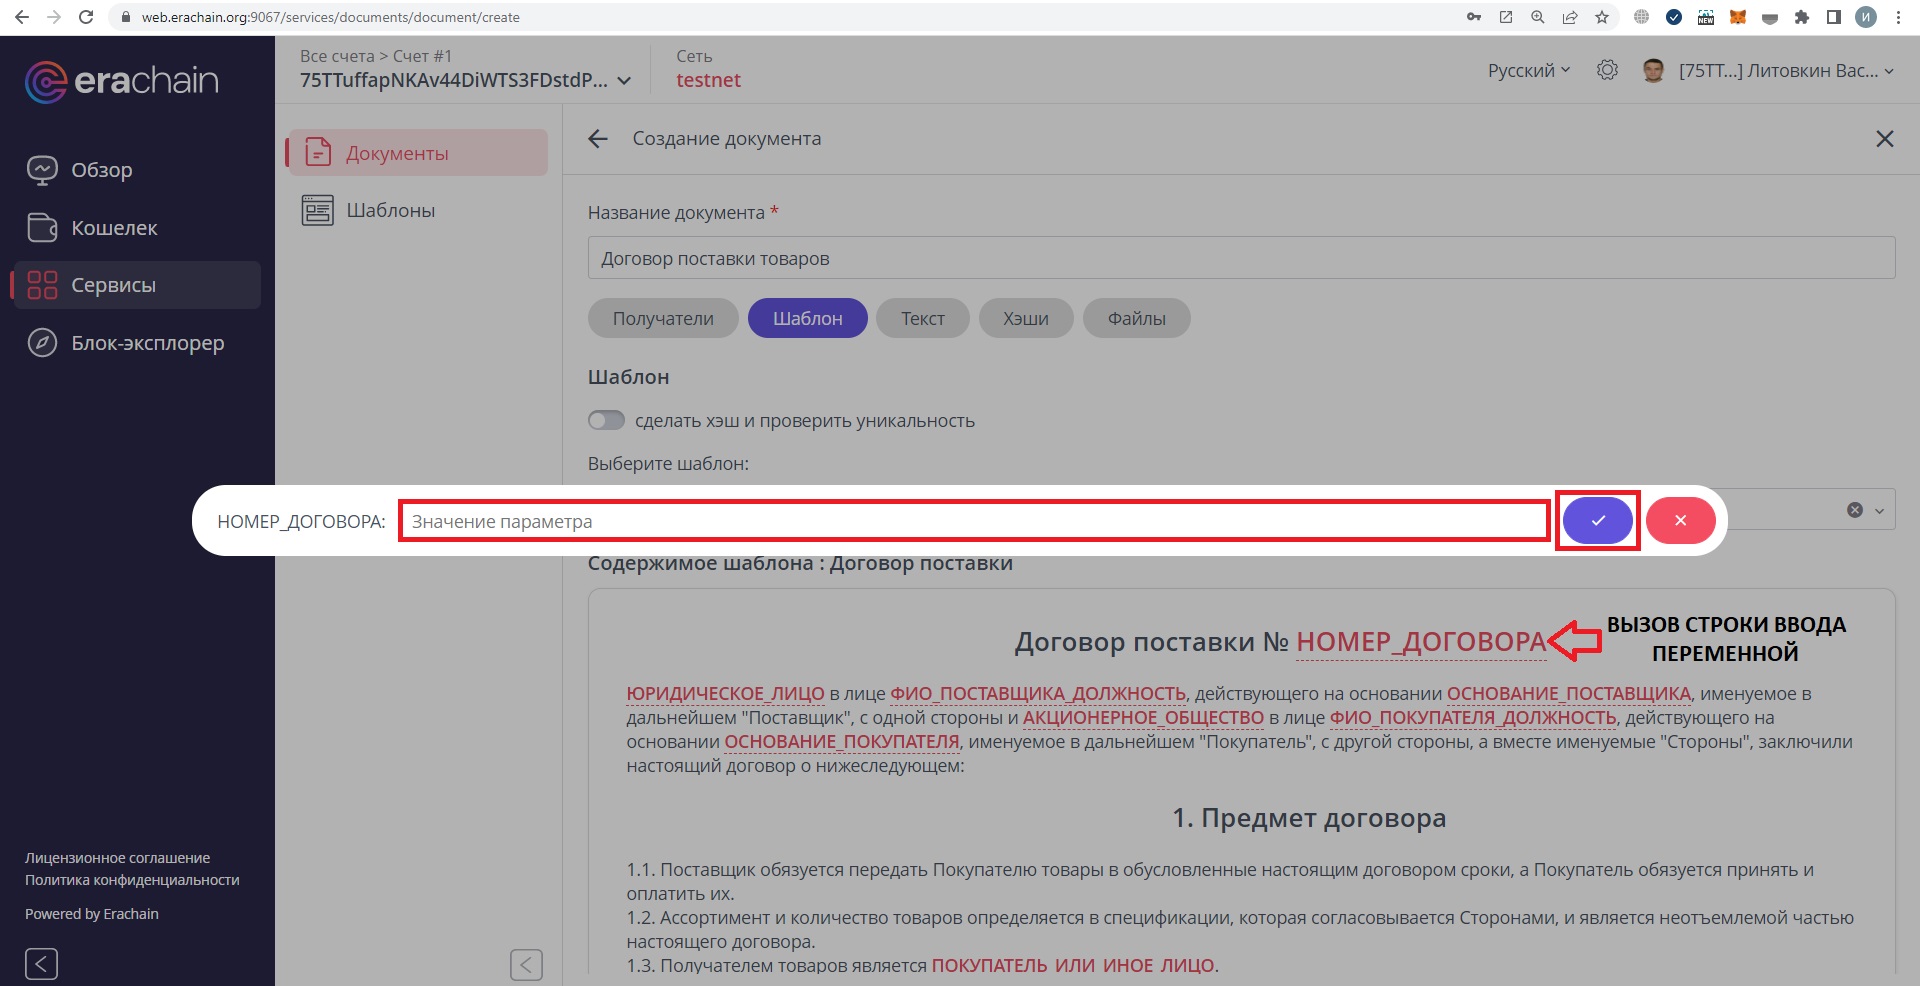
Task: Select Обзор in the left navigation
Action: 101,169
